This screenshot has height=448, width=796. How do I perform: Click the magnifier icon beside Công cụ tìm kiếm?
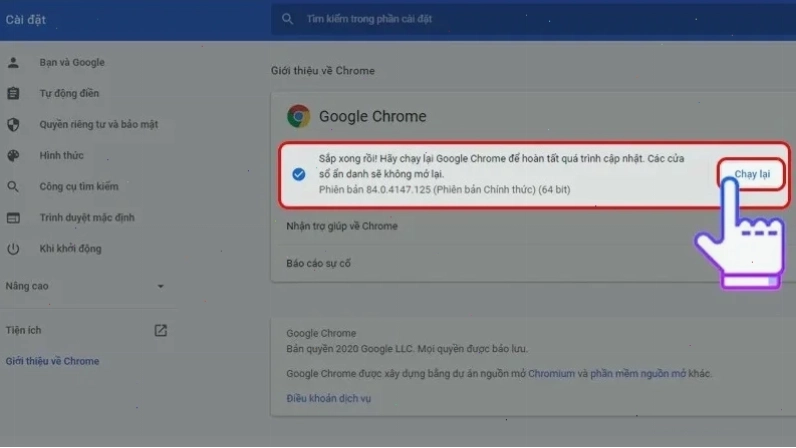tap(13, 186)
